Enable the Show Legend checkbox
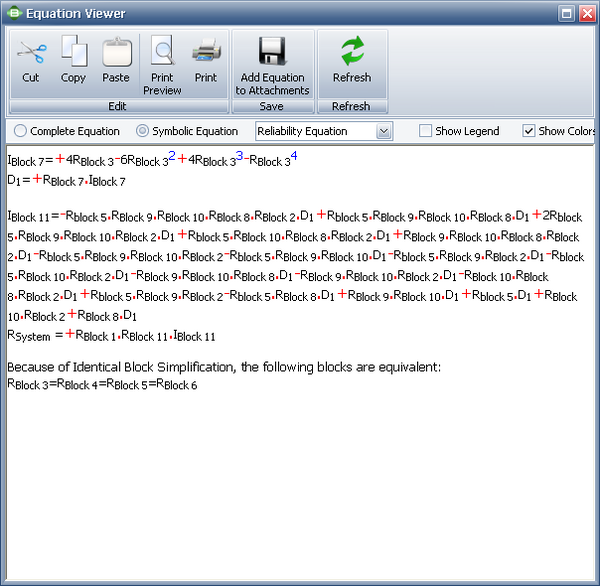Image resolution: width=600 pixels, height=586 pixels. click(x=426, y=131)
